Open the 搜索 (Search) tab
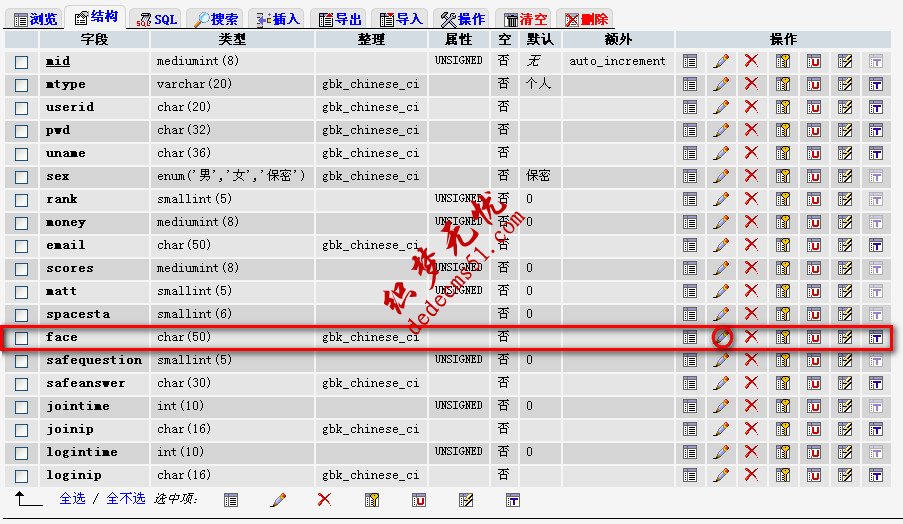The image size is (903, 524). tap(217, 19)
